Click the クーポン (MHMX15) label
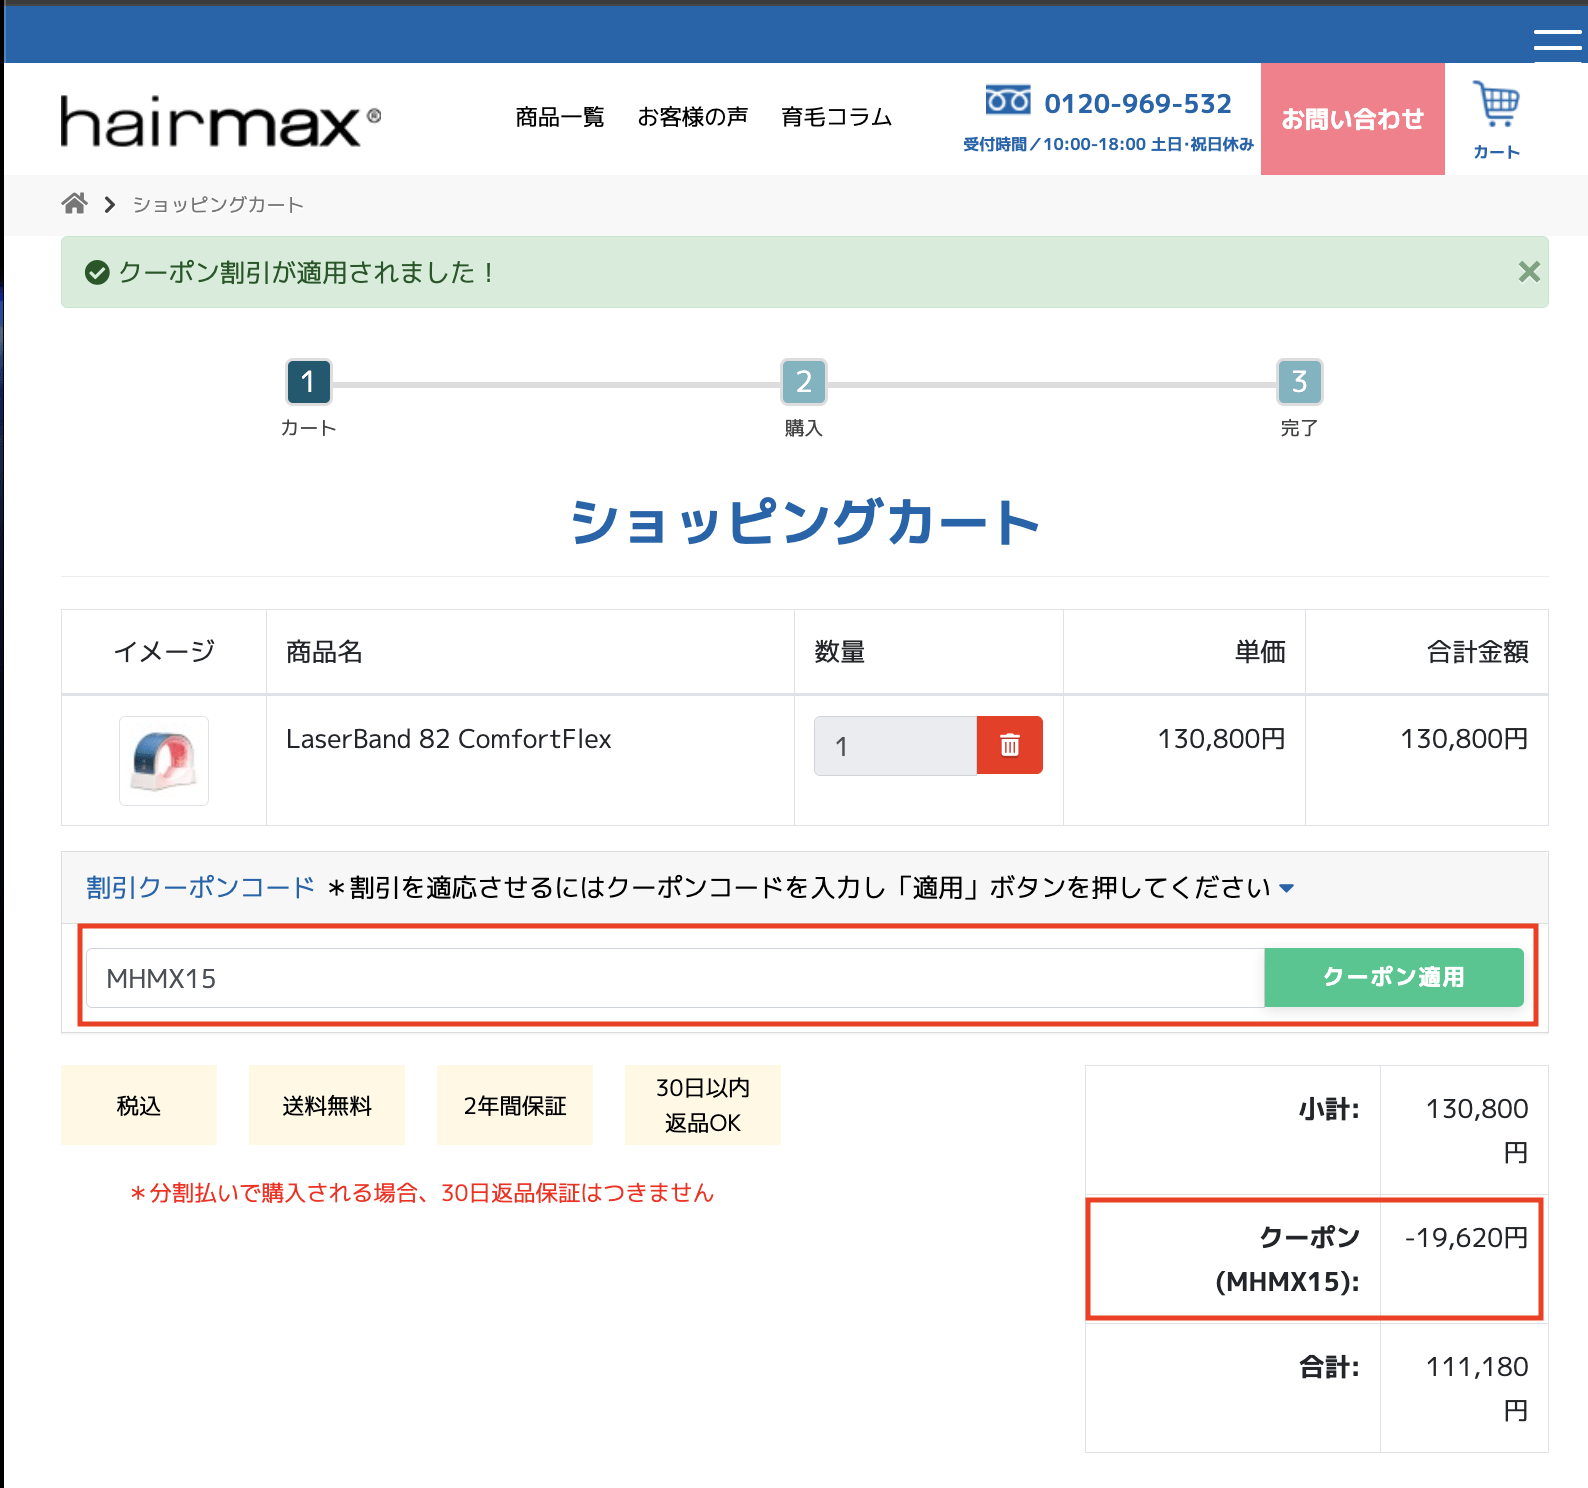 pos(1288,1260)
